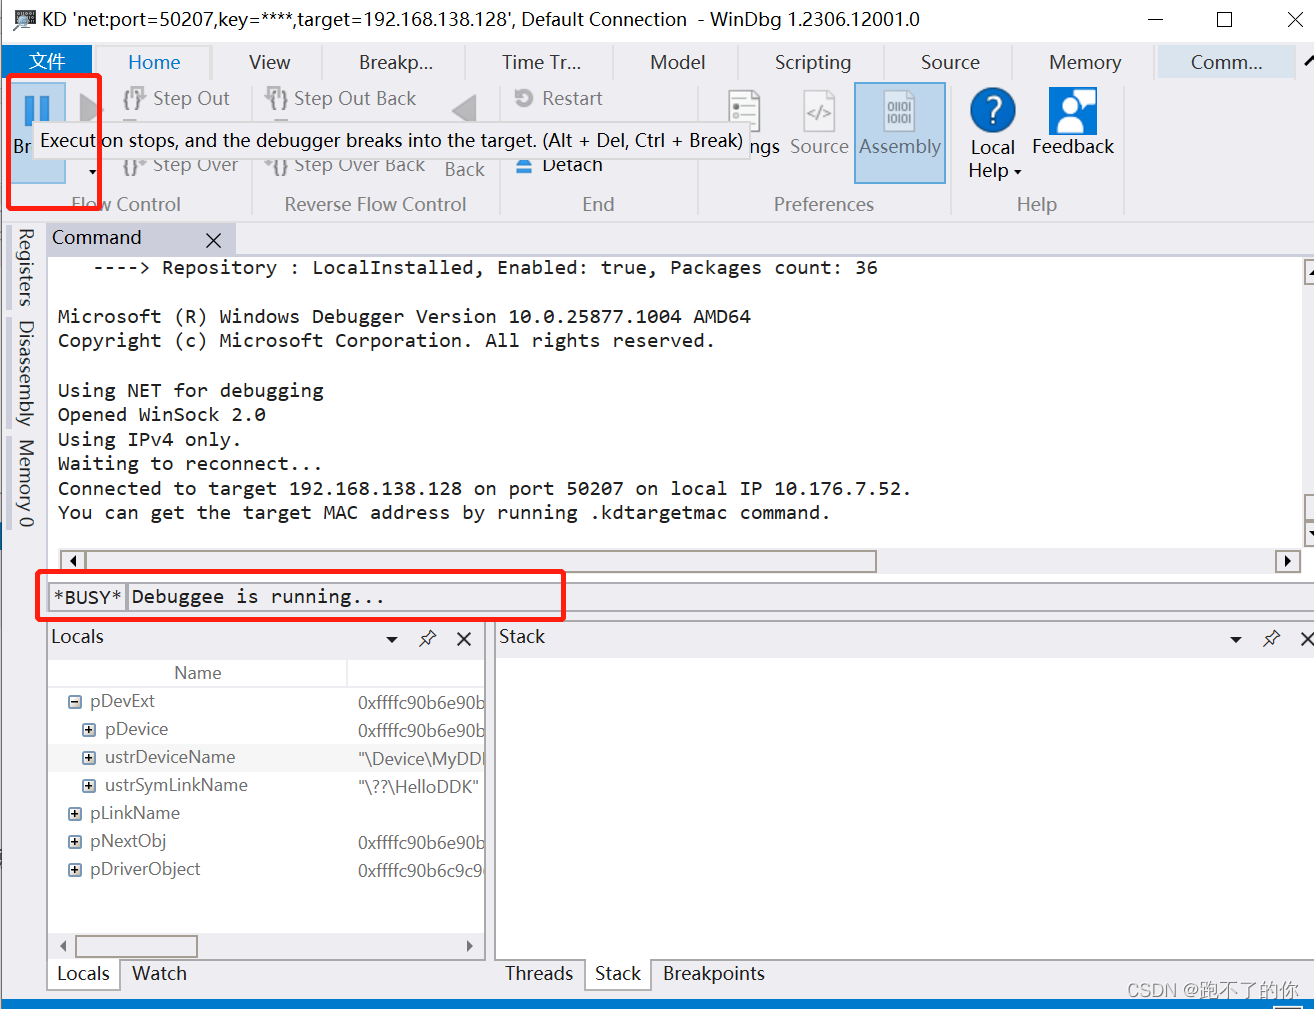Switch to the Memory ribbon tab

[1085, 62]
